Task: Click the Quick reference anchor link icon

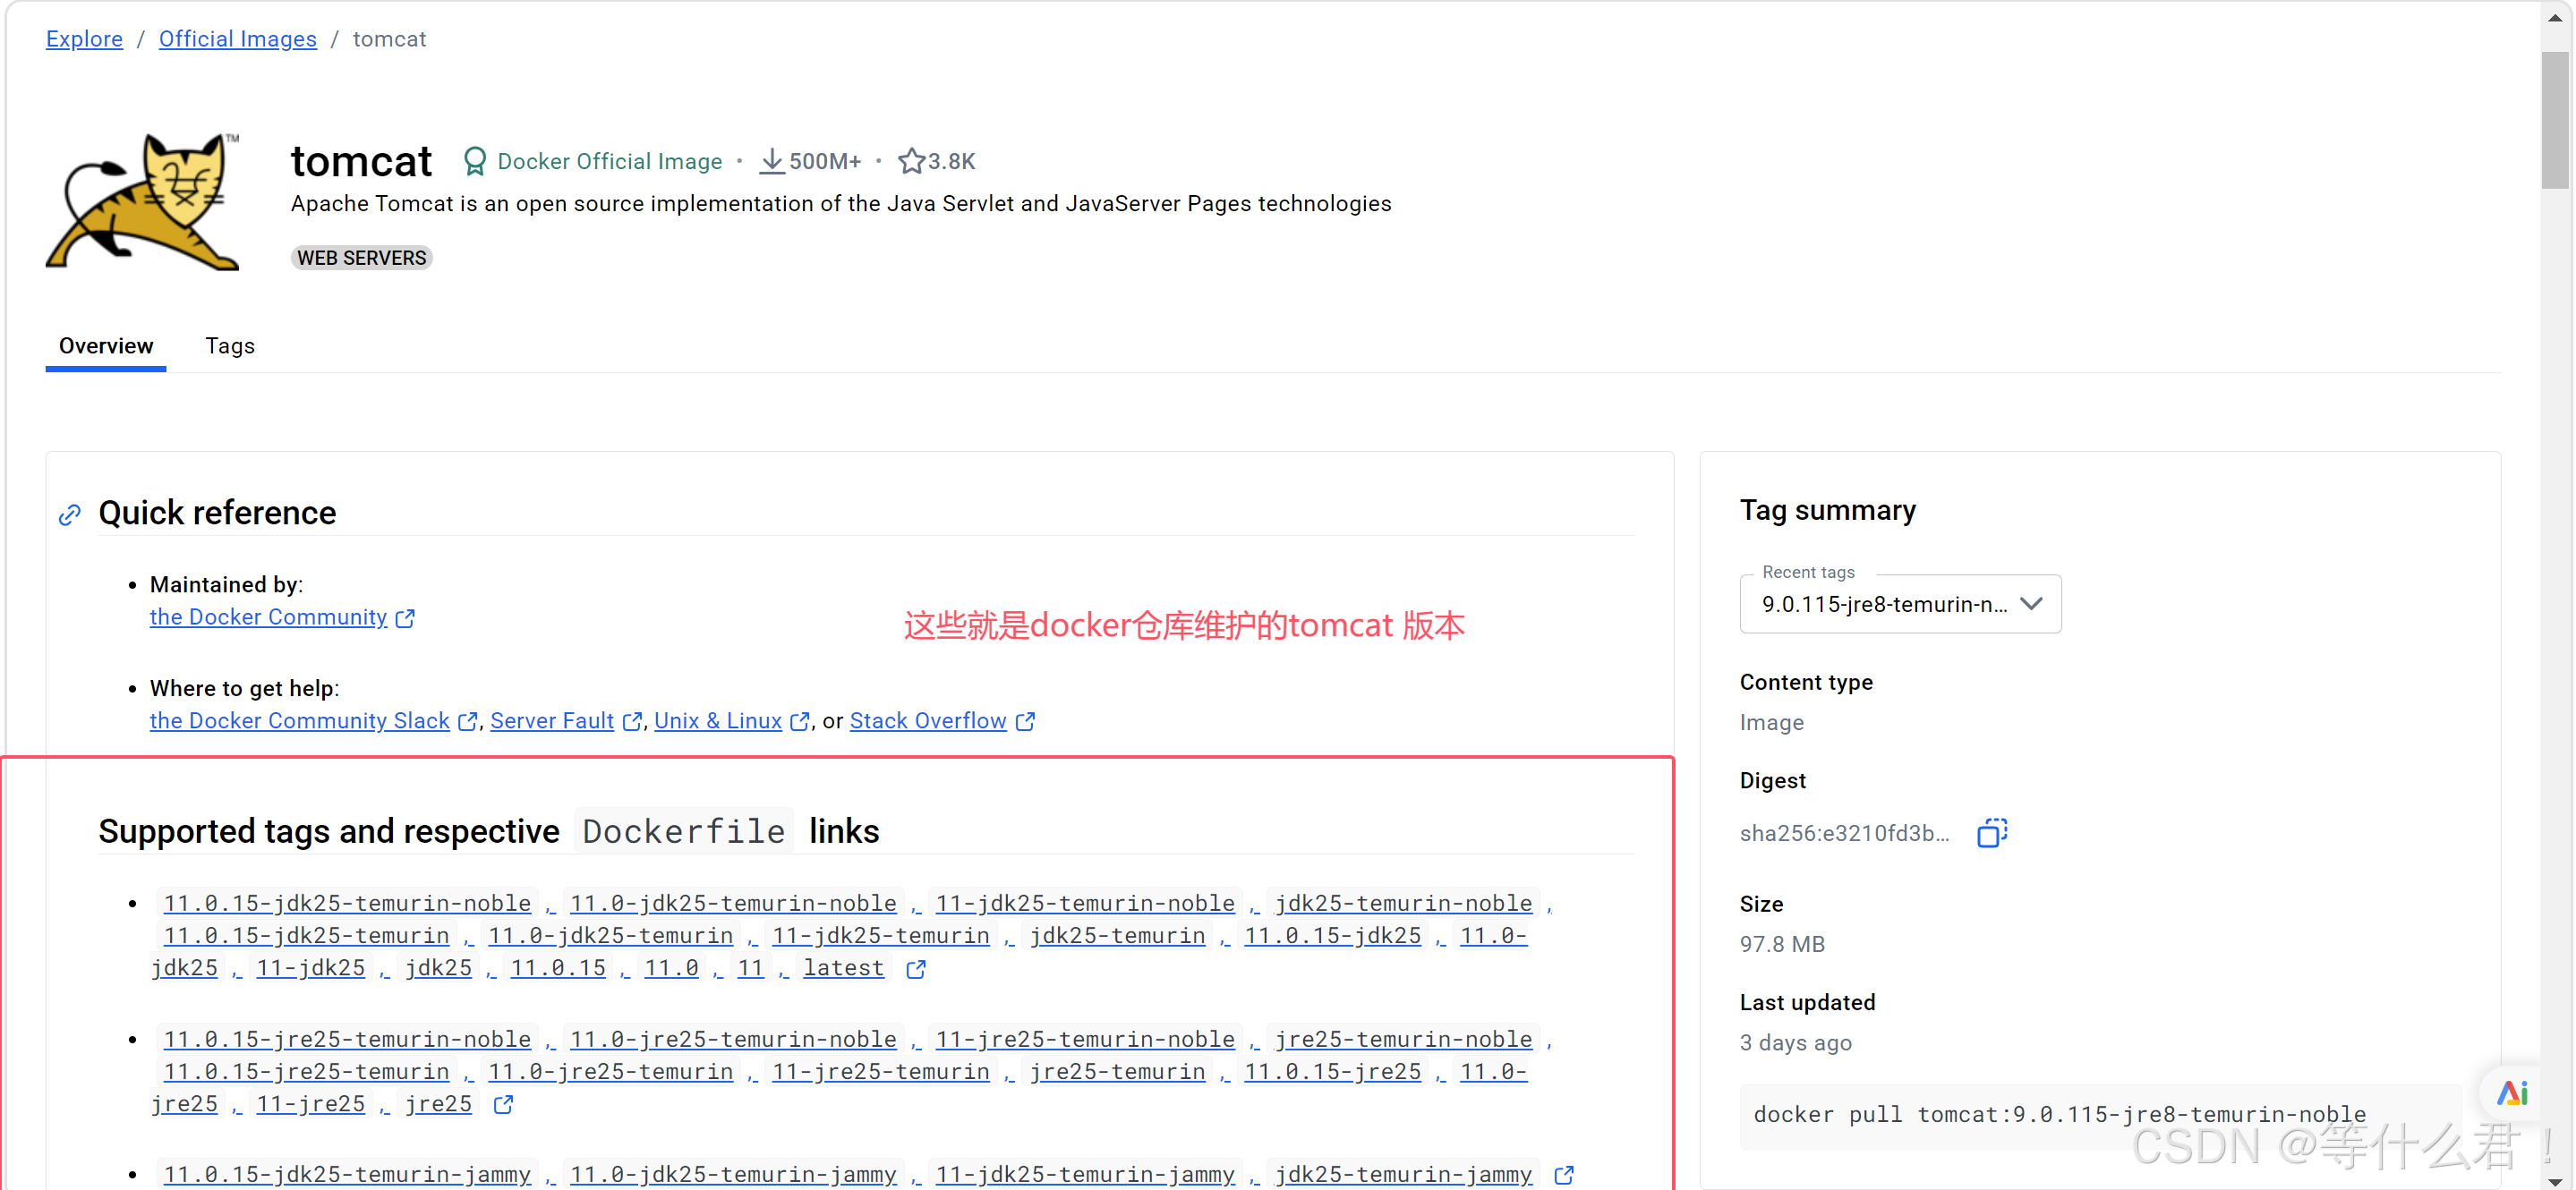Action: click(69, 515)
